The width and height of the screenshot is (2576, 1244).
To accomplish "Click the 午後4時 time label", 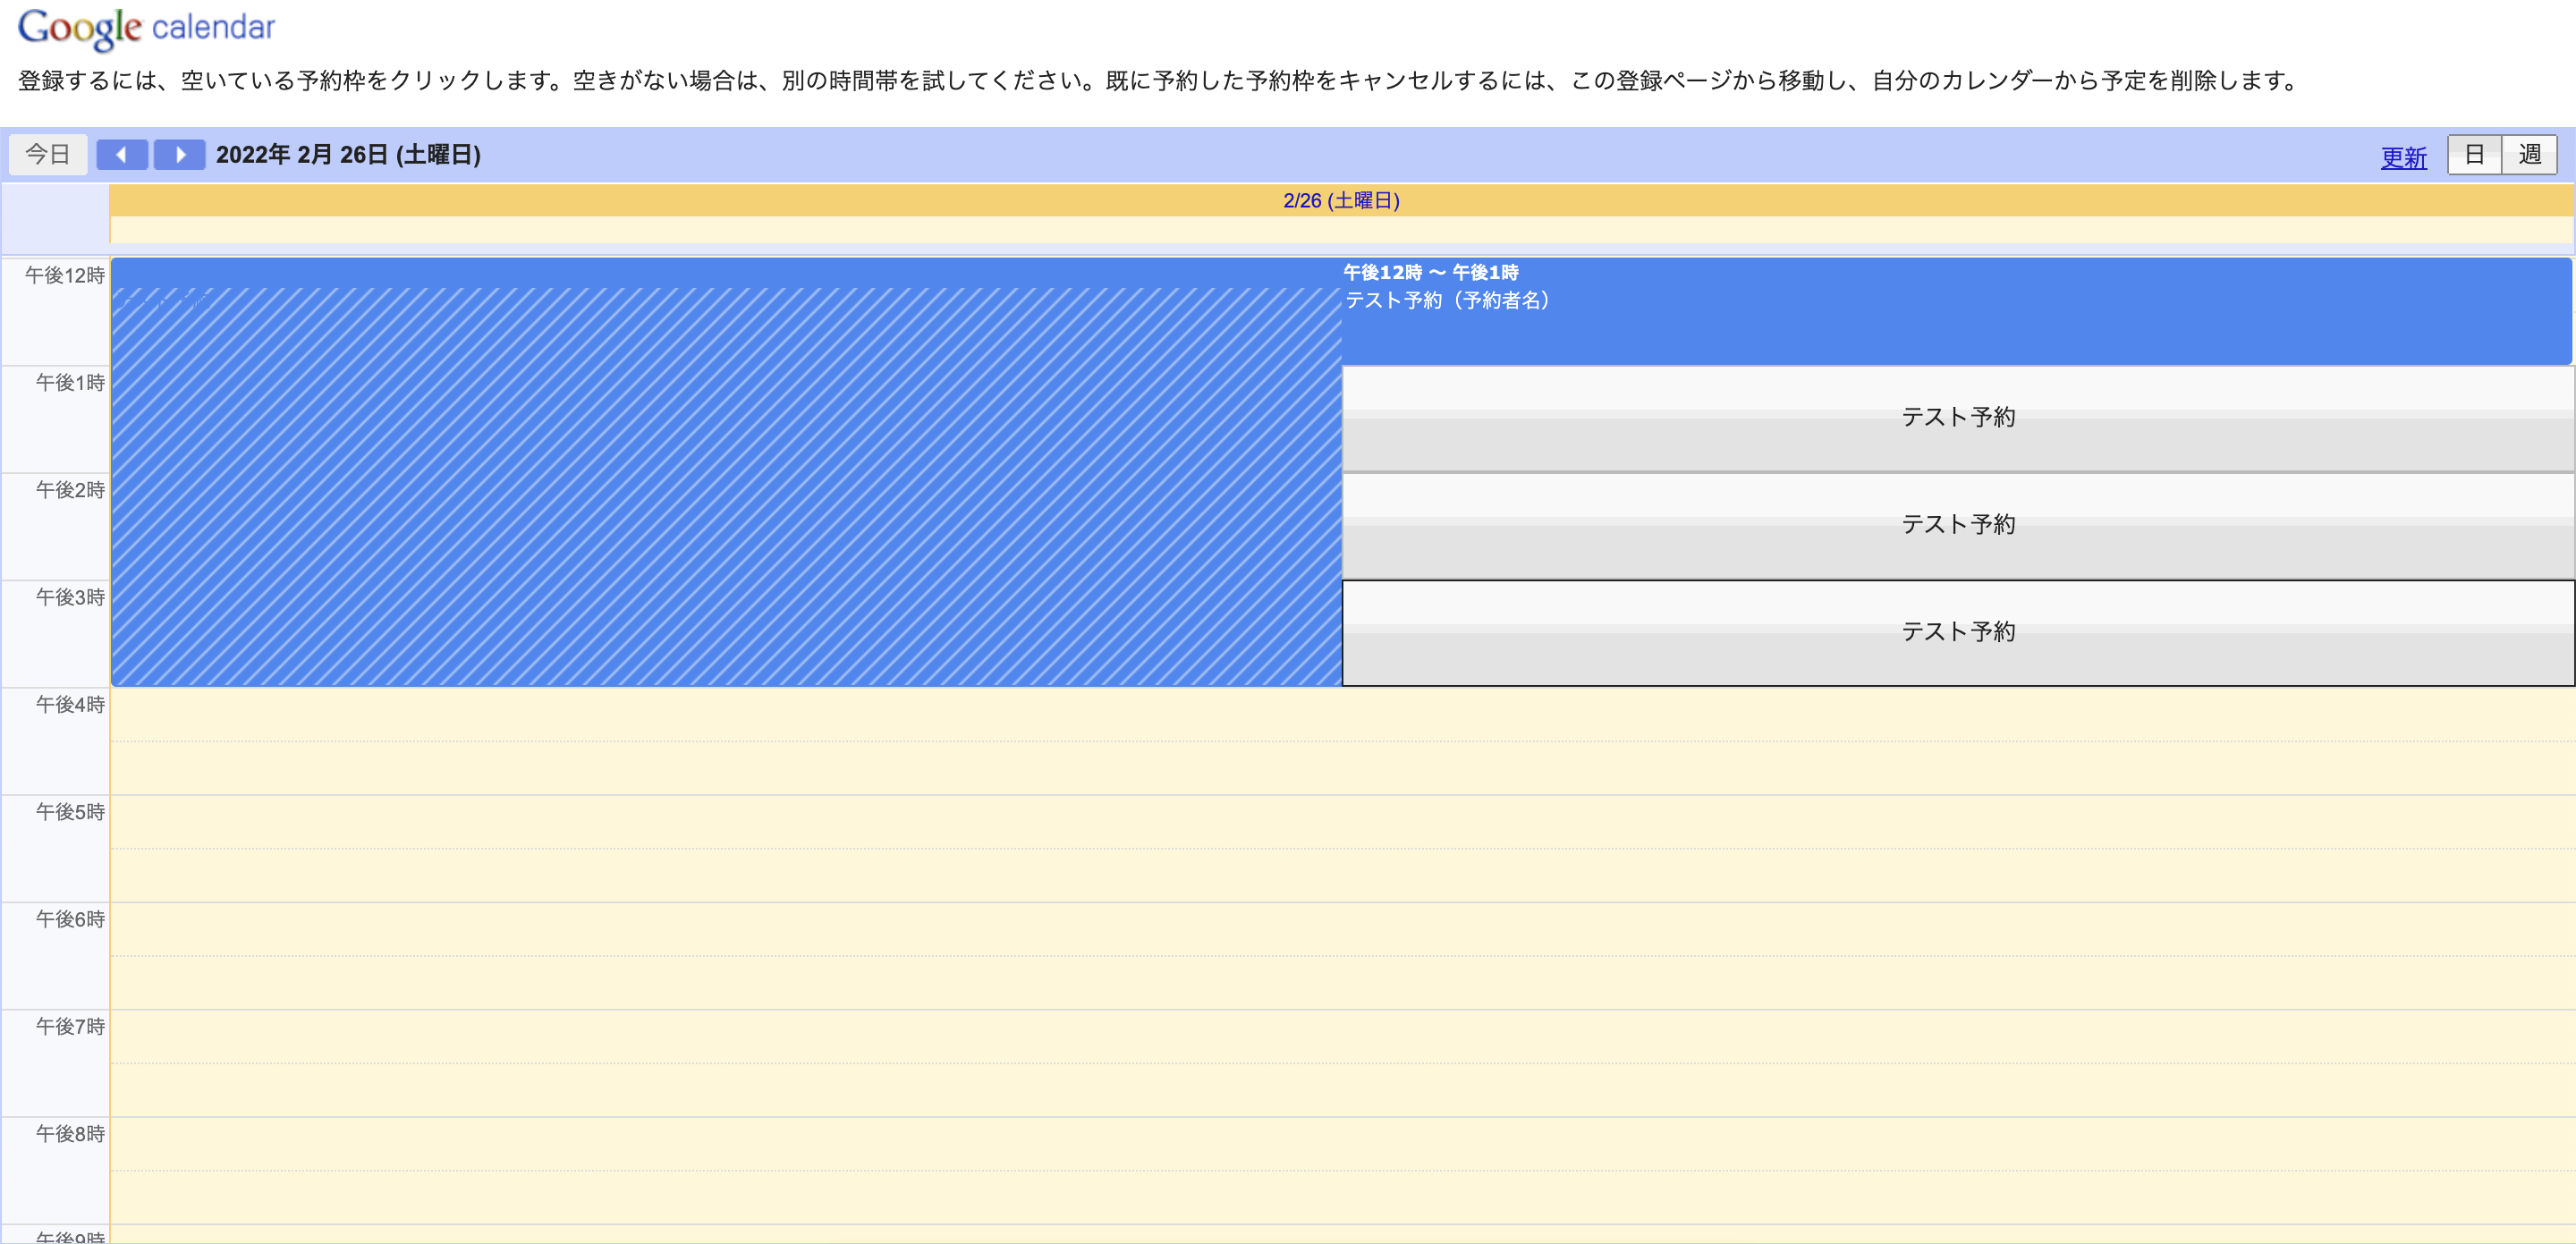I will (x=69, y=703).
